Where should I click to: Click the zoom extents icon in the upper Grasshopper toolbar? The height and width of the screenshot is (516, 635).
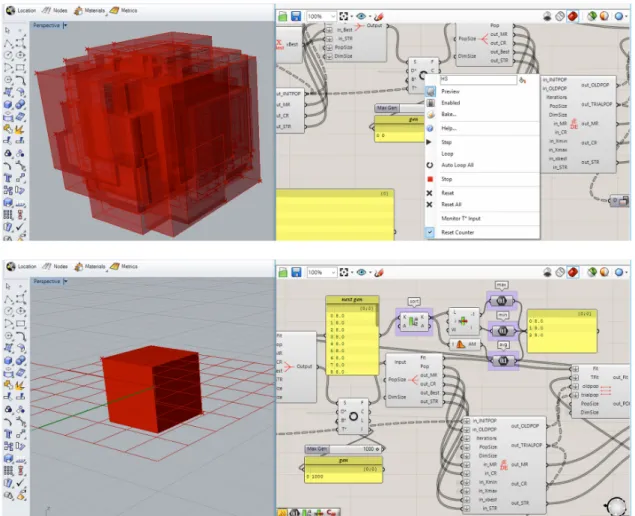coord(343,16)
